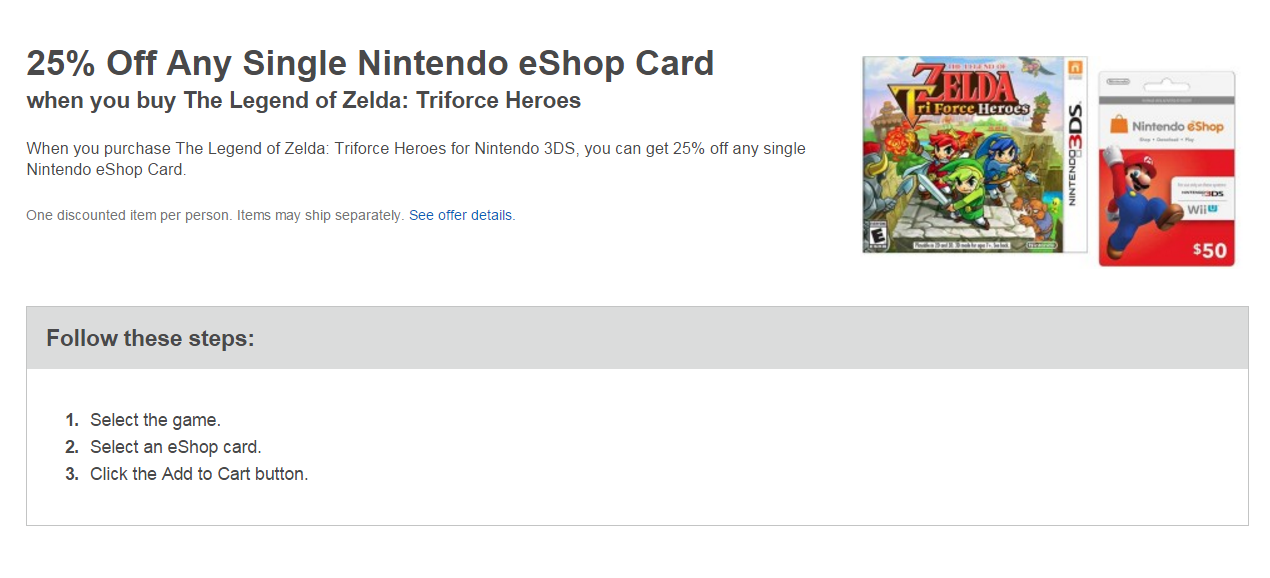The image size is (1270, 578).
Task: Click the Mario figure on the card
Action: coord(1133,202)
